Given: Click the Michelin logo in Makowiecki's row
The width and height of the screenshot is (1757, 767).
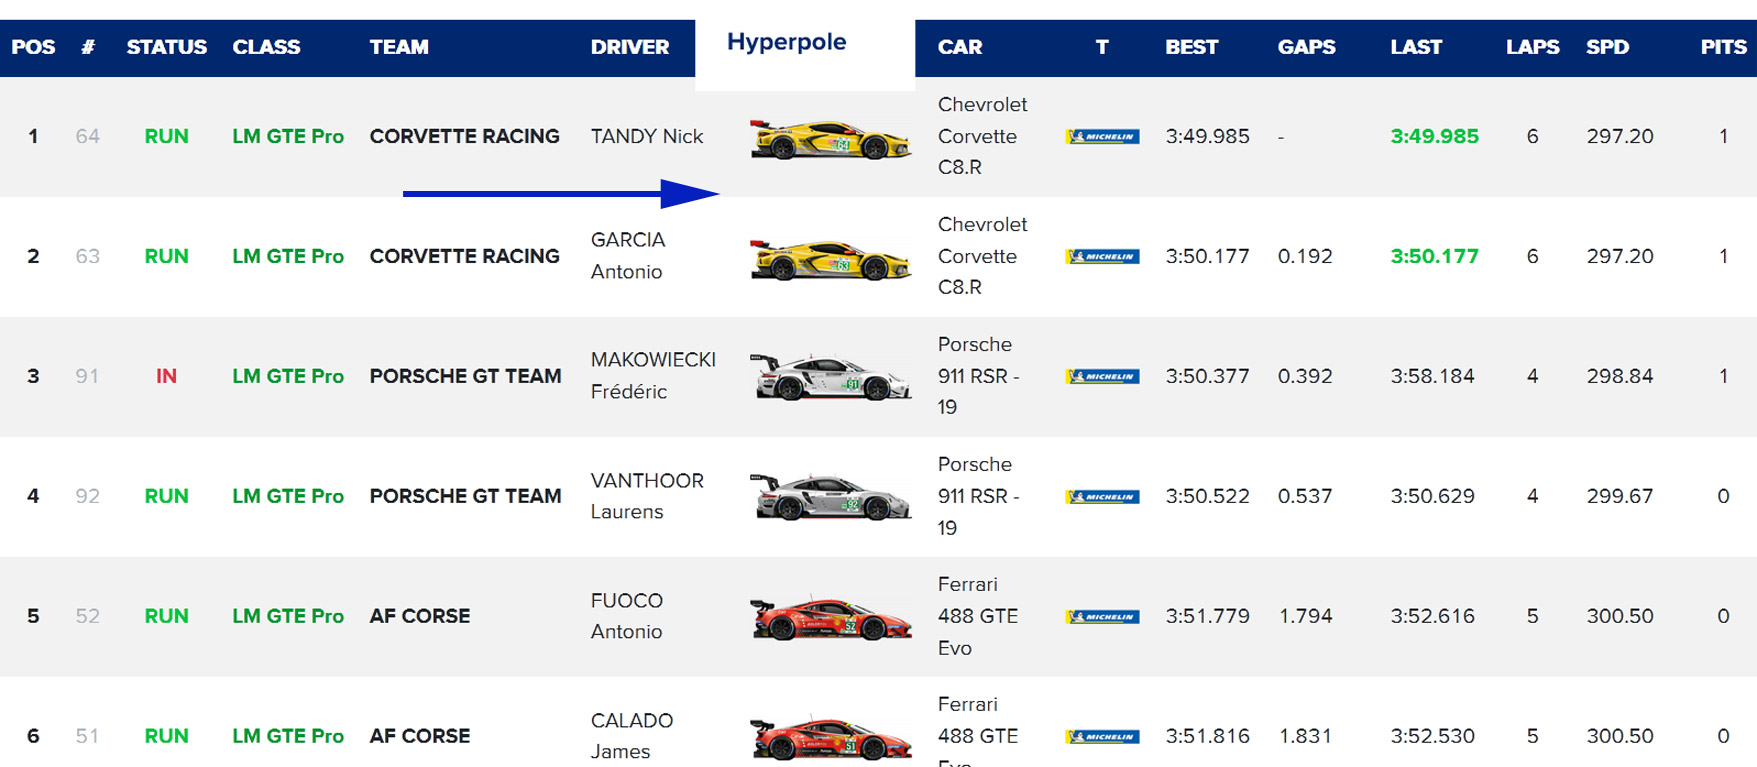Looking at the screenshot, I should pyautogui.click(x=1102, y=376).
